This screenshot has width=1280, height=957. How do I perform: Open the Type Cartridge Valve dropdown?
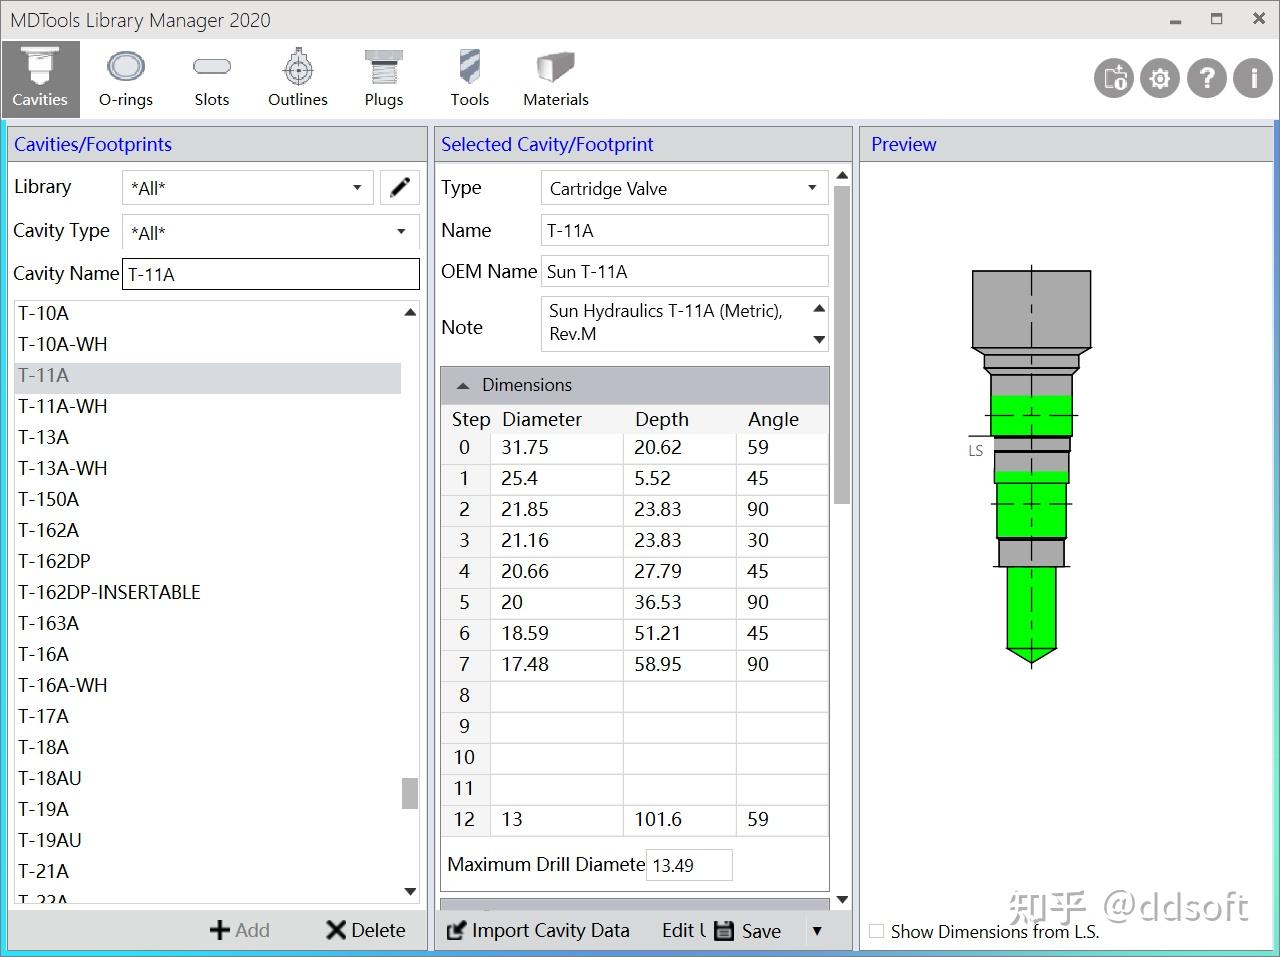point(684,188)
